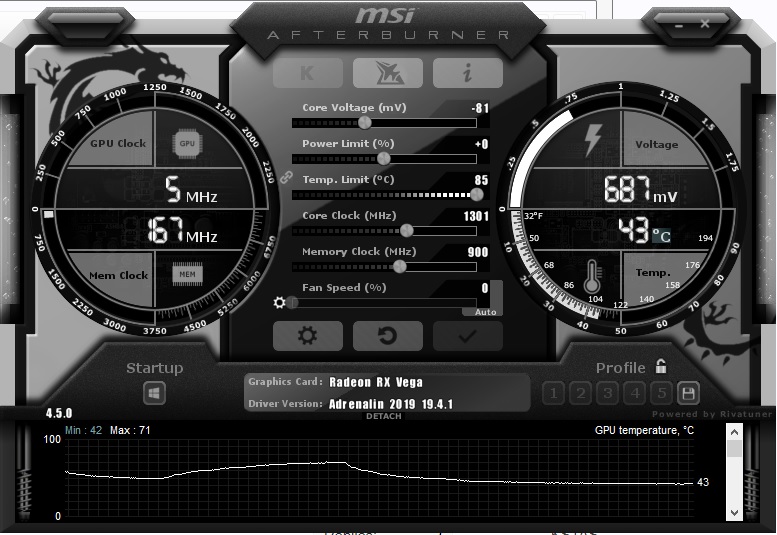Open the Kombustor K button
The width and height of the screenshot is (777, 535).
pos(308,73)
